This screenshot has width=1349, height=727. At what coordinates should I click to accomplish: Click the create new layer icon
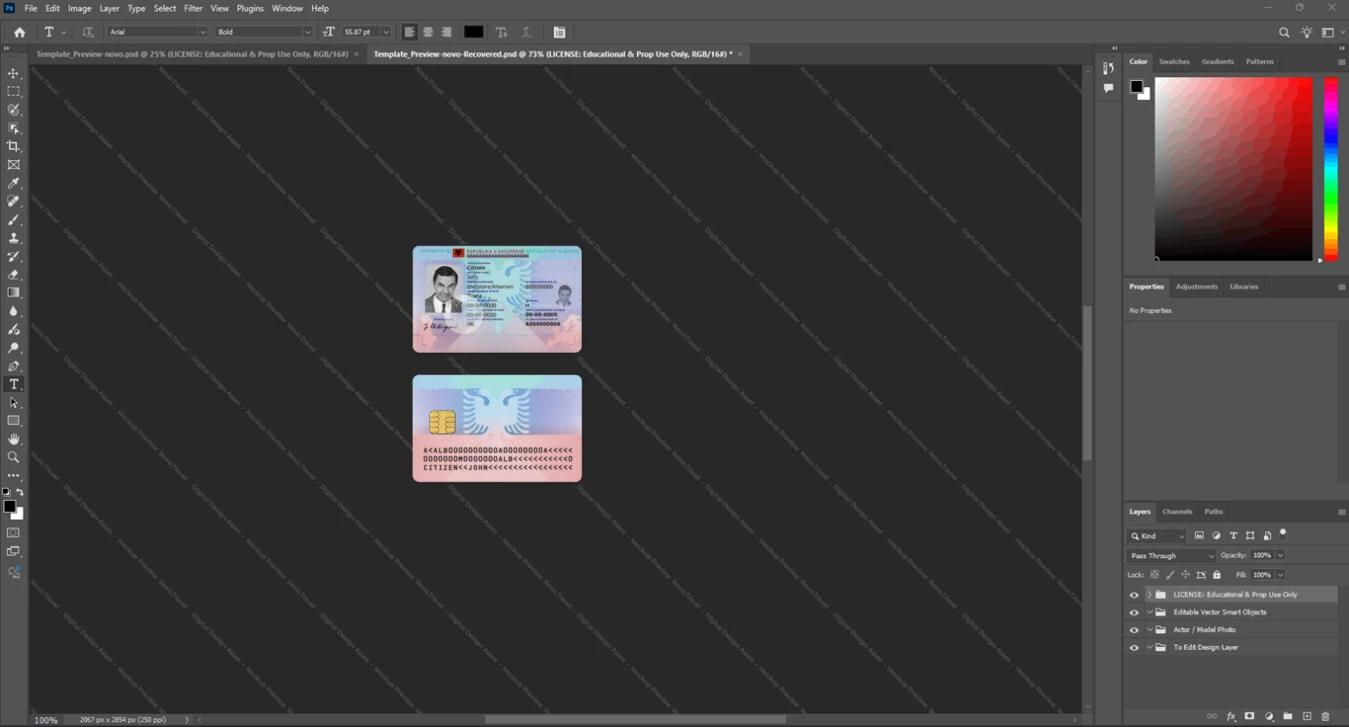tap(1307, 717)
